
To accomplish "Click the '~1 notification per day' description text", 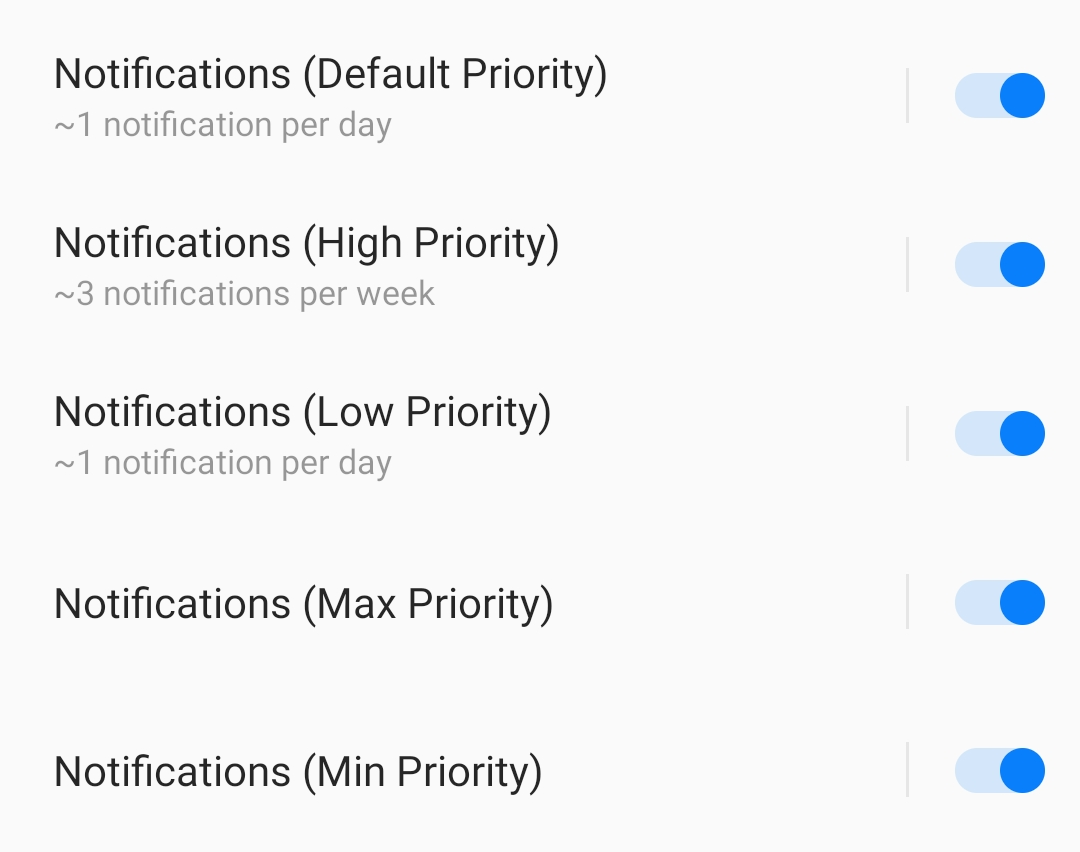I will click(x=222, y=124).
